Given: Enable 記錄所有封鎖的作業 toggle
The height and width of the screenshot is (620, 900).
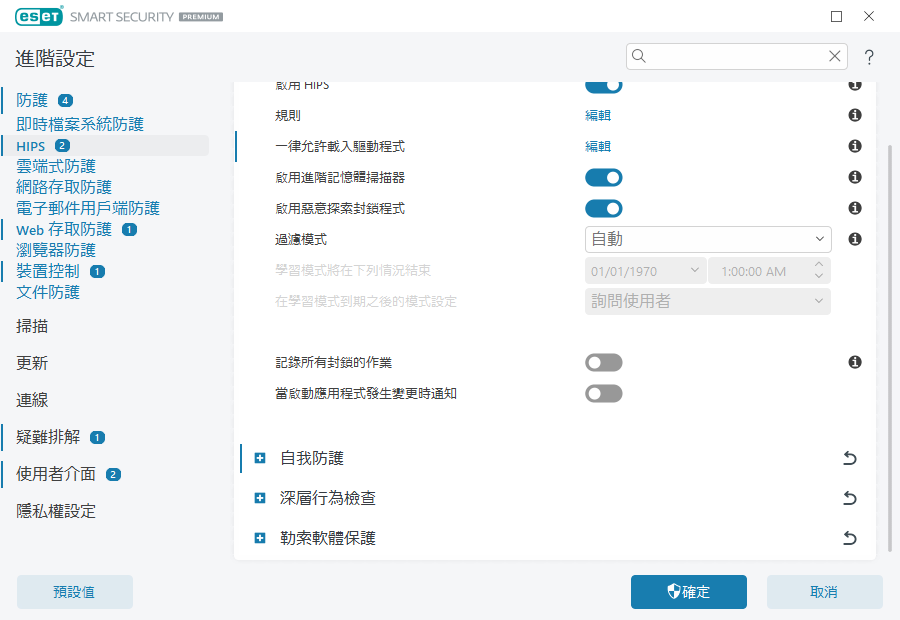Looking at the screenshot, I should pyautogui.click(x=604, y=362).
